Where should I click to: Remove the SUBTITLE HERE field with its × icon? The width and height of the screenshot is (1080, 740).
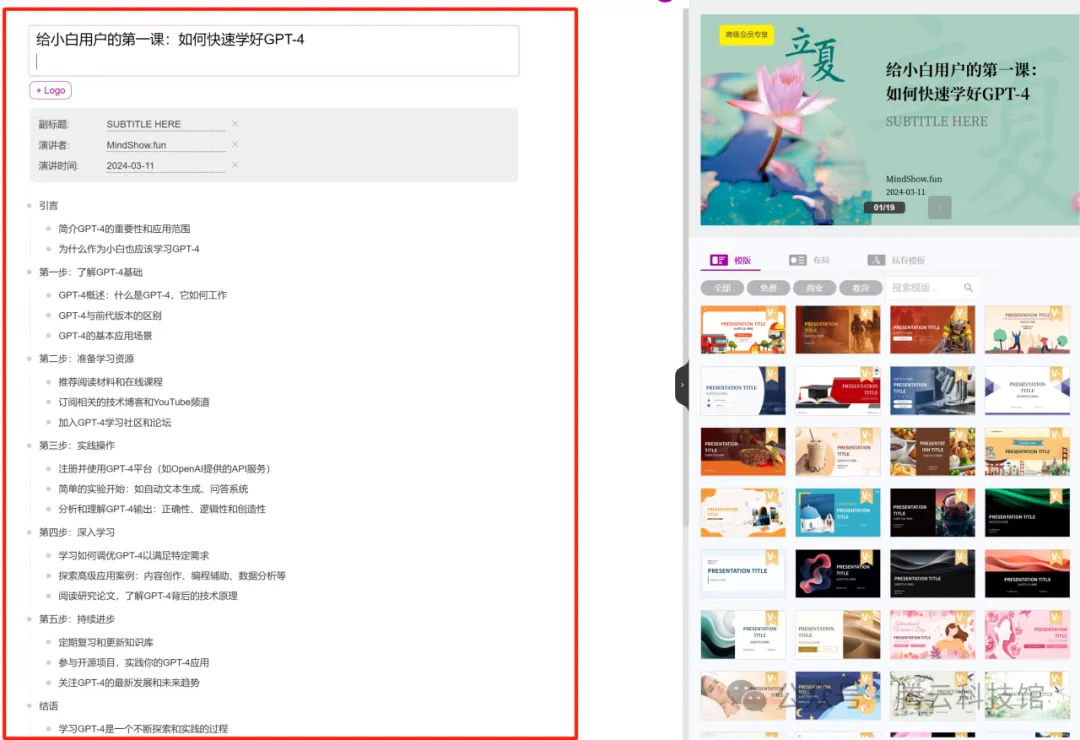click(x=235, y=123)
